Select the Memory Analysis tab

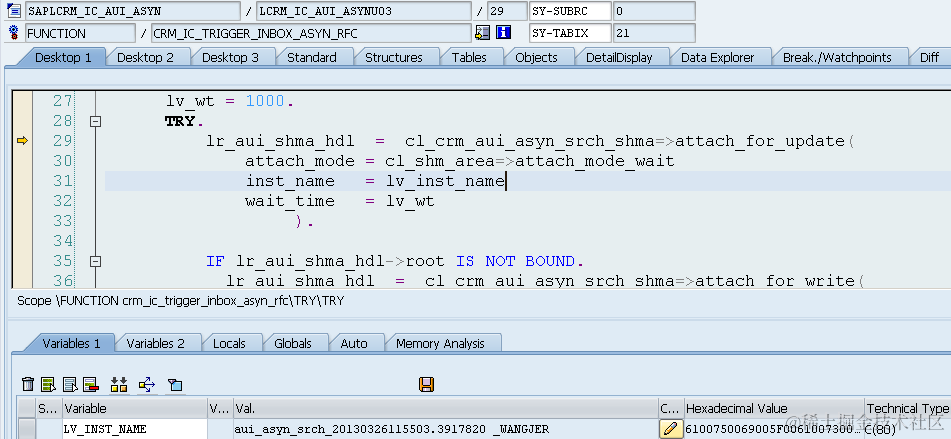440,343
